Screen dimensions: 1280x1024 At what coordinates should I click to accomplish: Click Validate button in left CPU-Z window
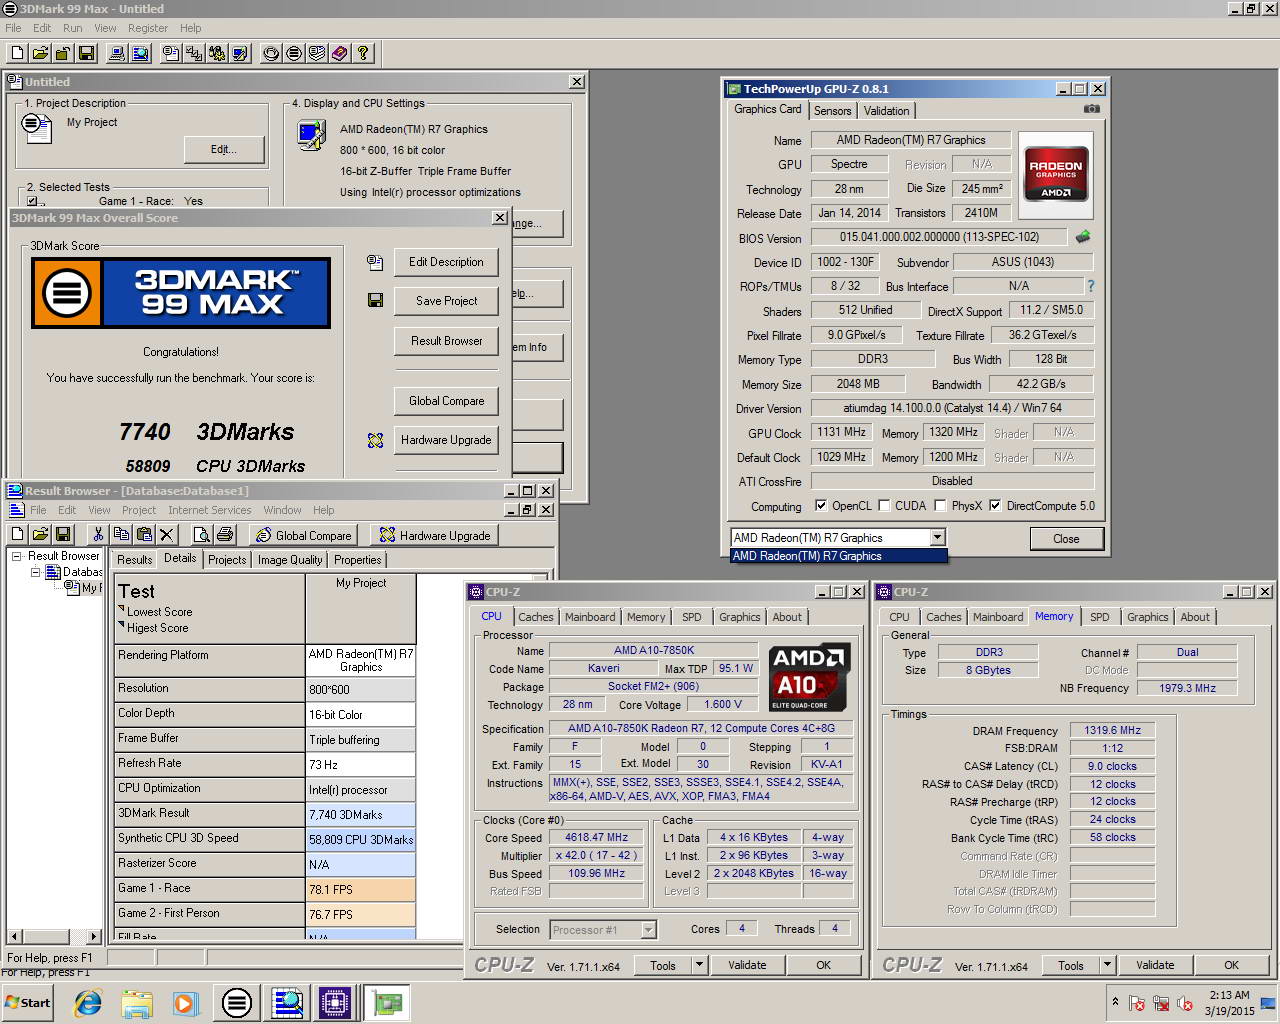tap(747, 965)
